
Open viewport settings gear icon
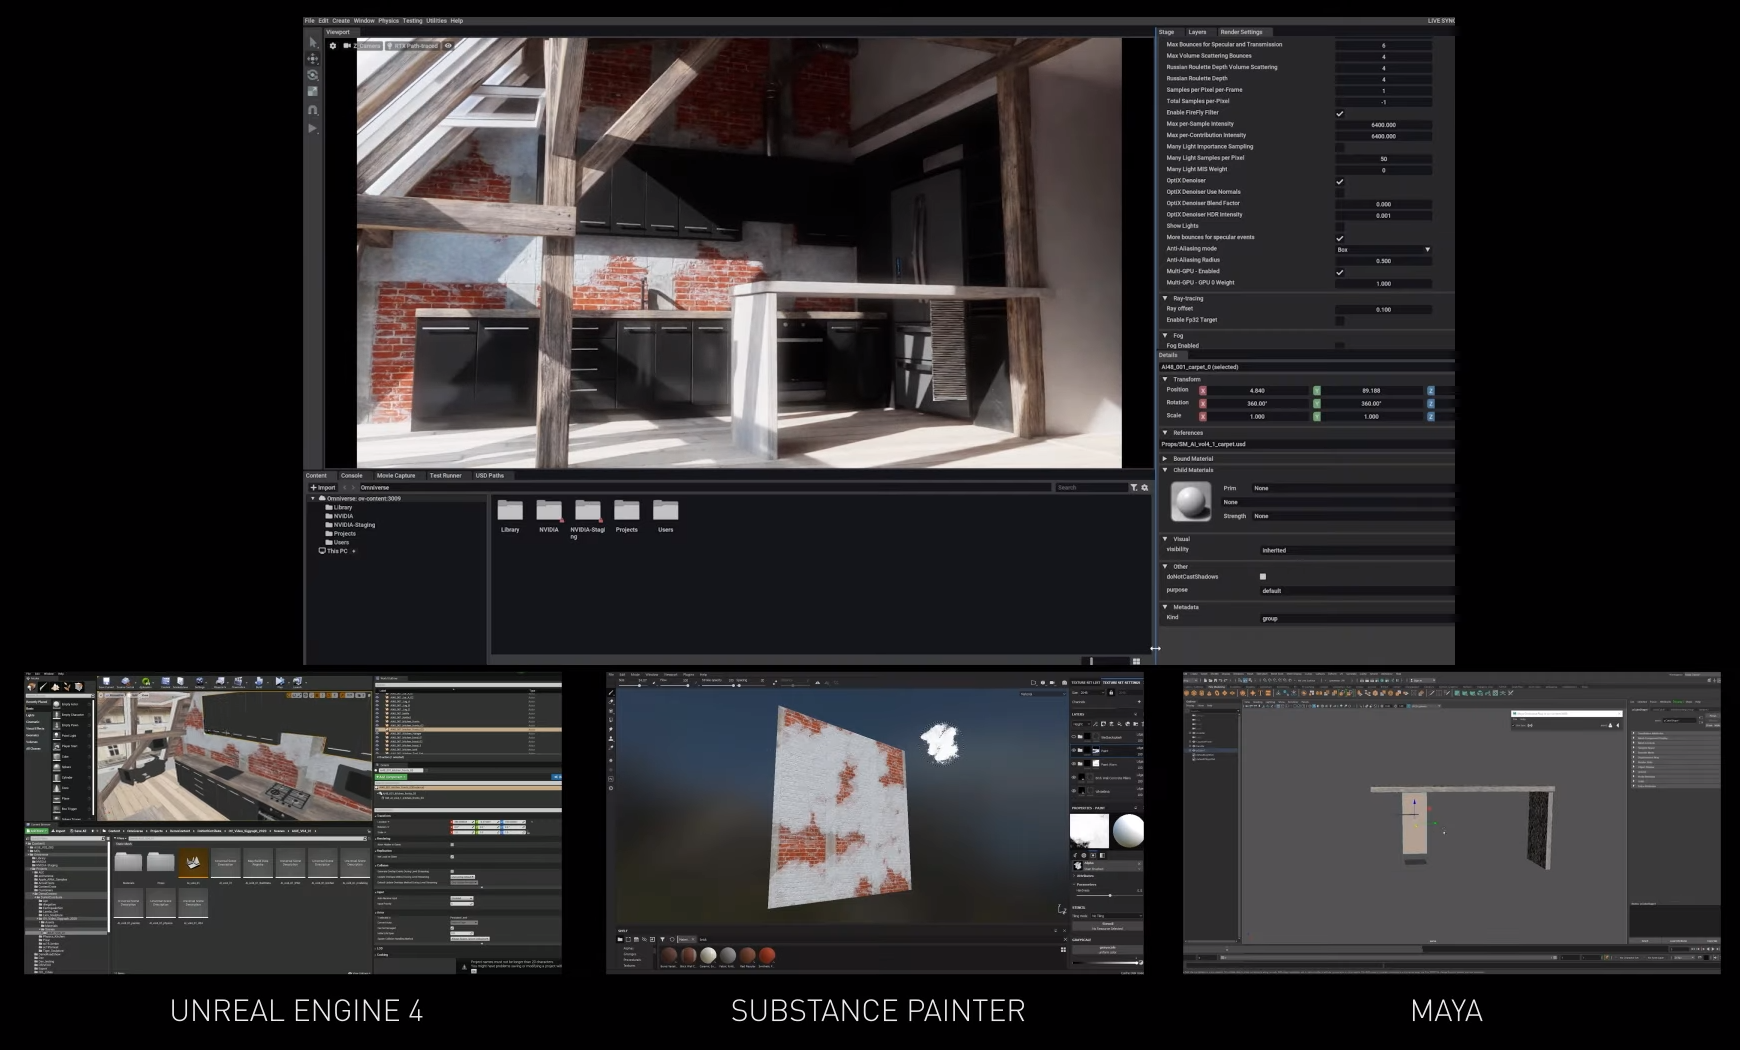coord(333,46)
